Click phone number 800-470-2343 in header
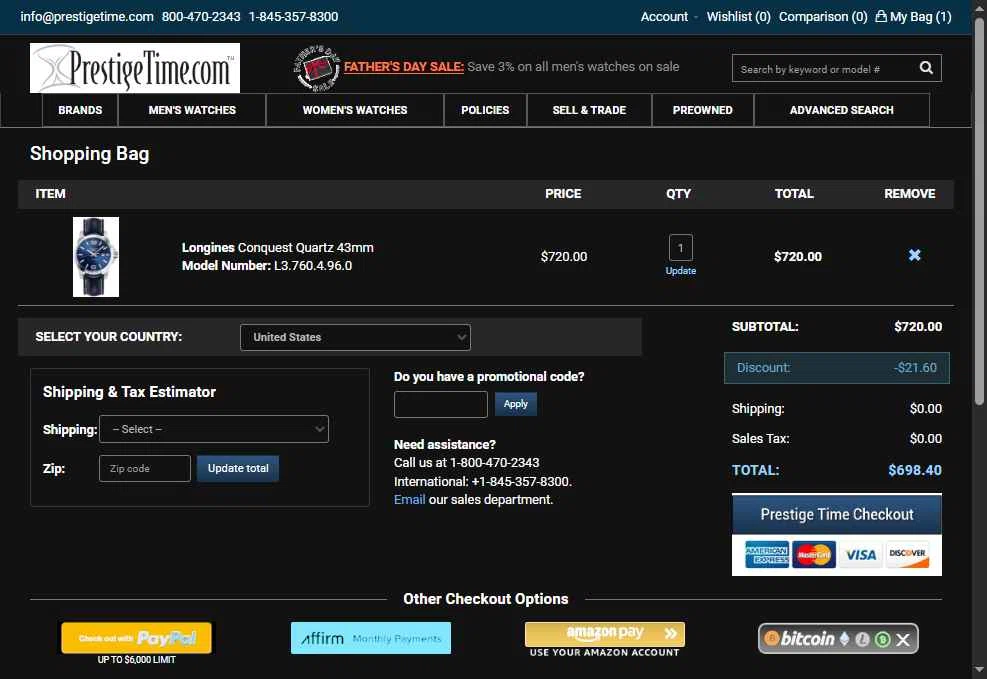 (201, 16)
